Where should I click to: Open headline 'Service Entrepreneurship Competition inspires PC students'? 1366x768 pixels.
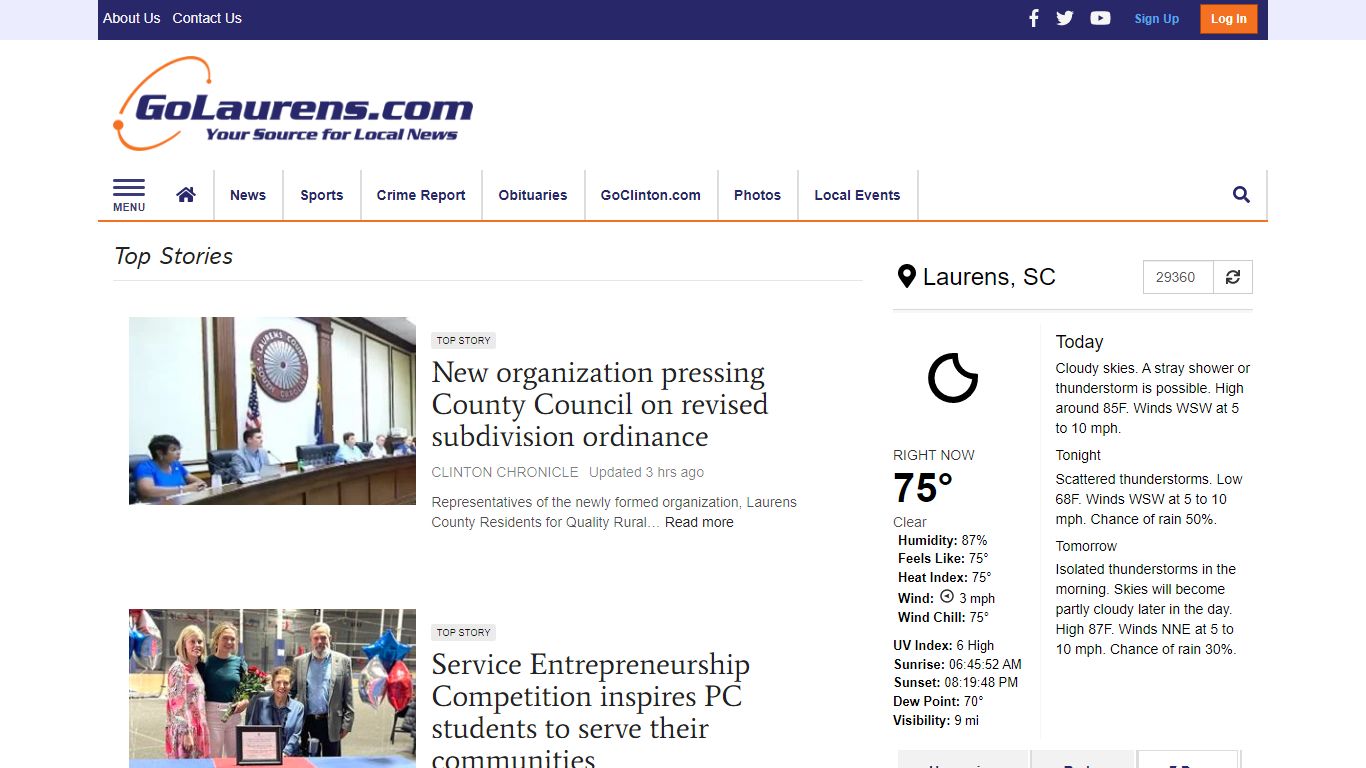pyautogui.click(x=591, y=708)
